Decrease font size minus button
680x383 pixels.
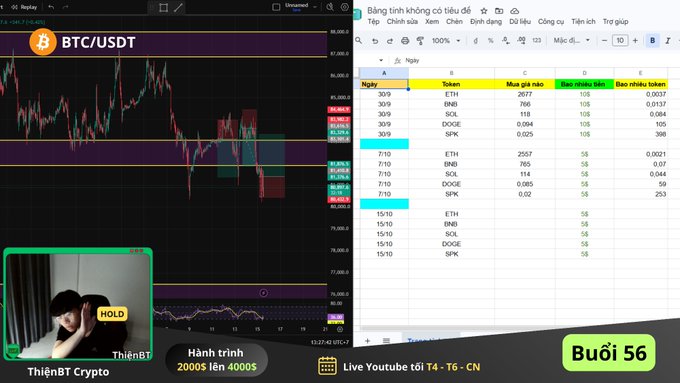tap(604, 40)
